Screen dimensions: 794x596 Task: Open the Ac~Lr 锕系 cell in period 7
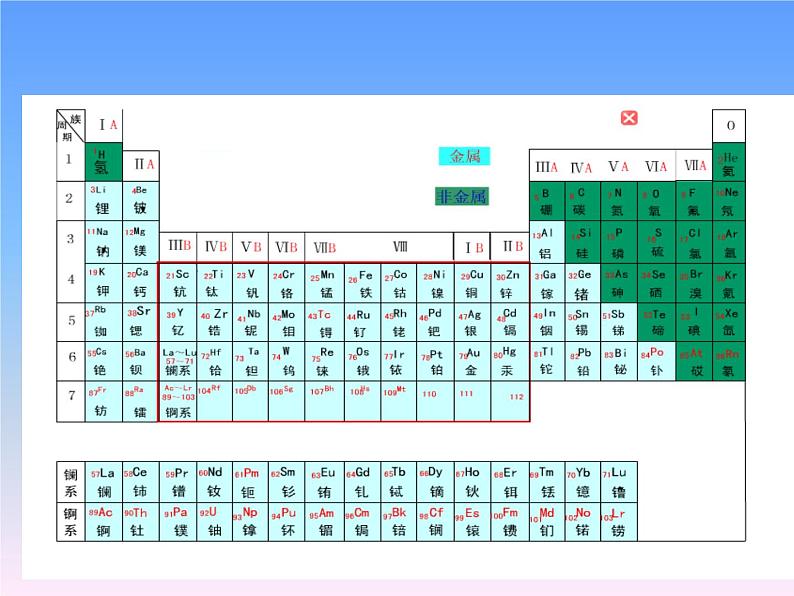(178, 401)
